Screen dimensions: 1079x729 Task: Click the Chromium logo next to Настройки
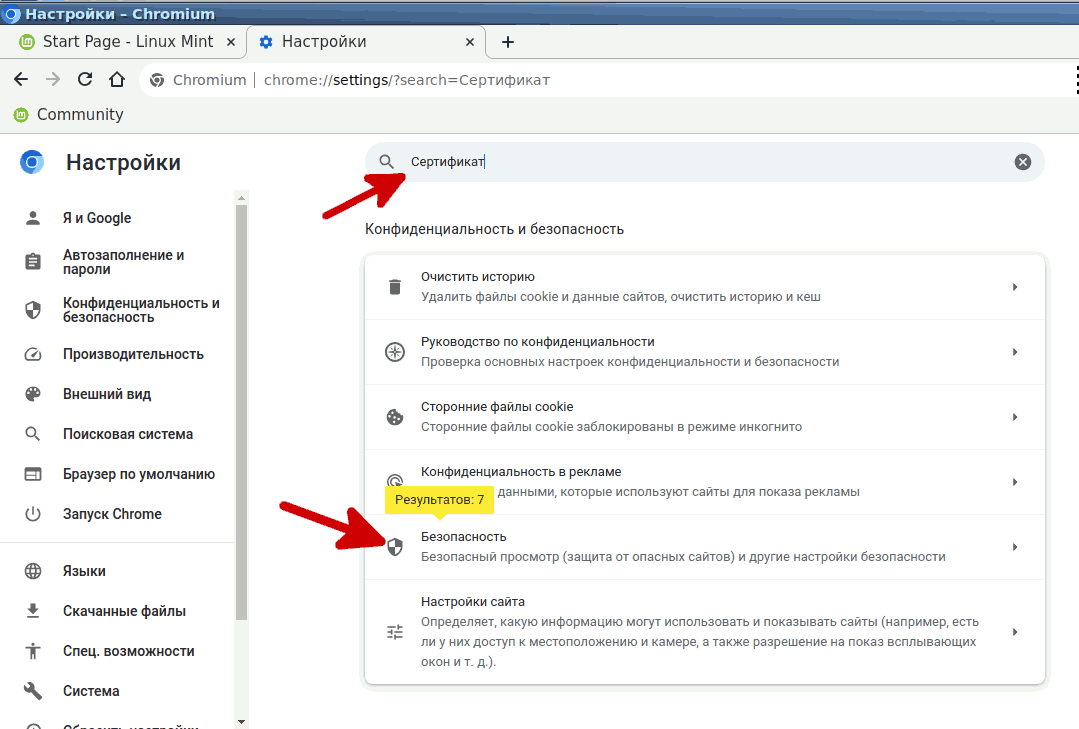pyautogui.click(x=32, y=162)
